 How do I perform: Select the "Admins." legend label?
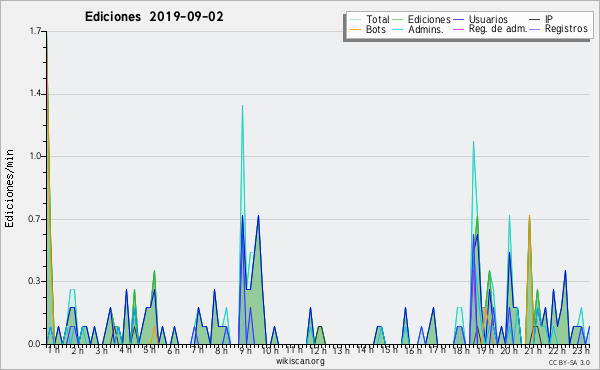click(x=426, y=29)
